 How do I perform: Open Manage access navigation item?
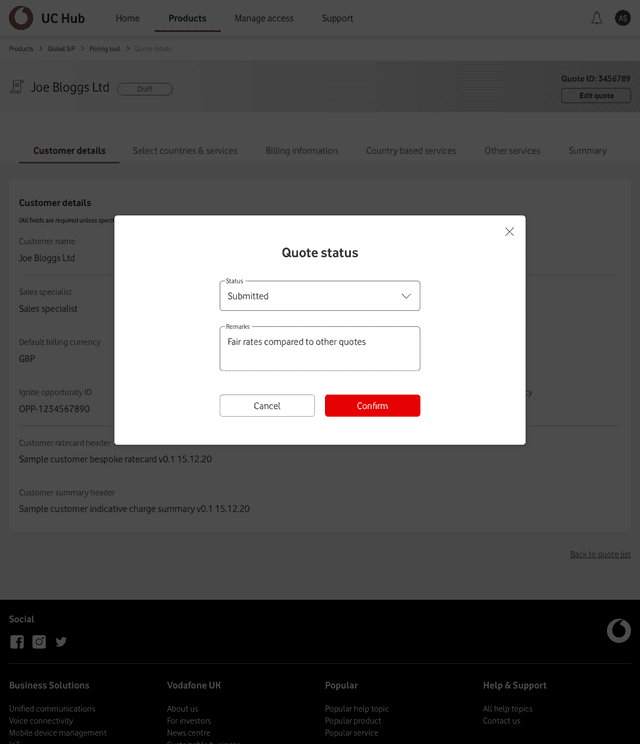(264, 19)
